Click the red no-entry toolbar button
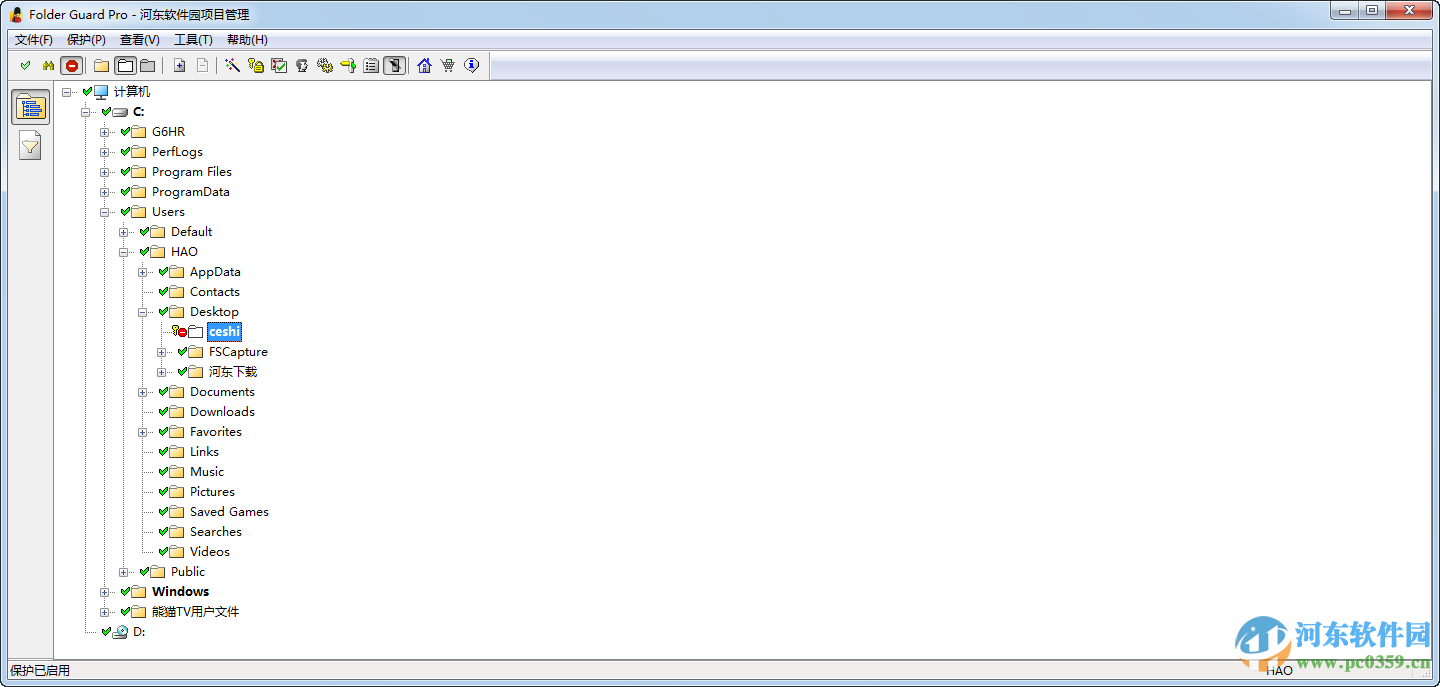 [x=71, y=66]
